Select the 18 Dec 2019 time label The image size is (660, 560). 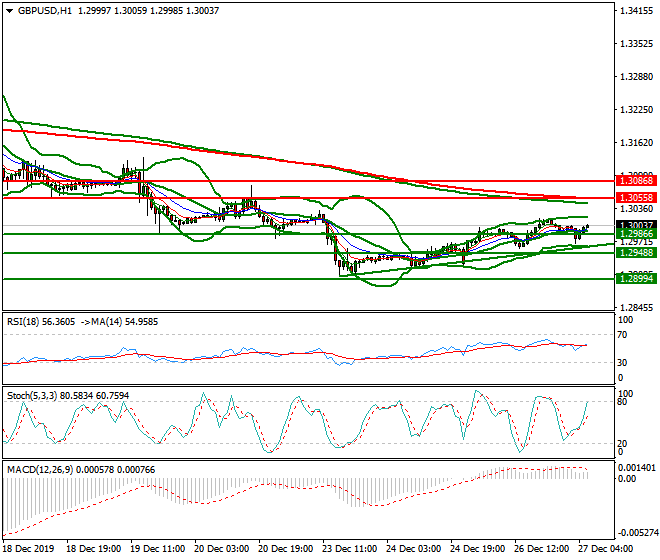[x=29, y=549]
